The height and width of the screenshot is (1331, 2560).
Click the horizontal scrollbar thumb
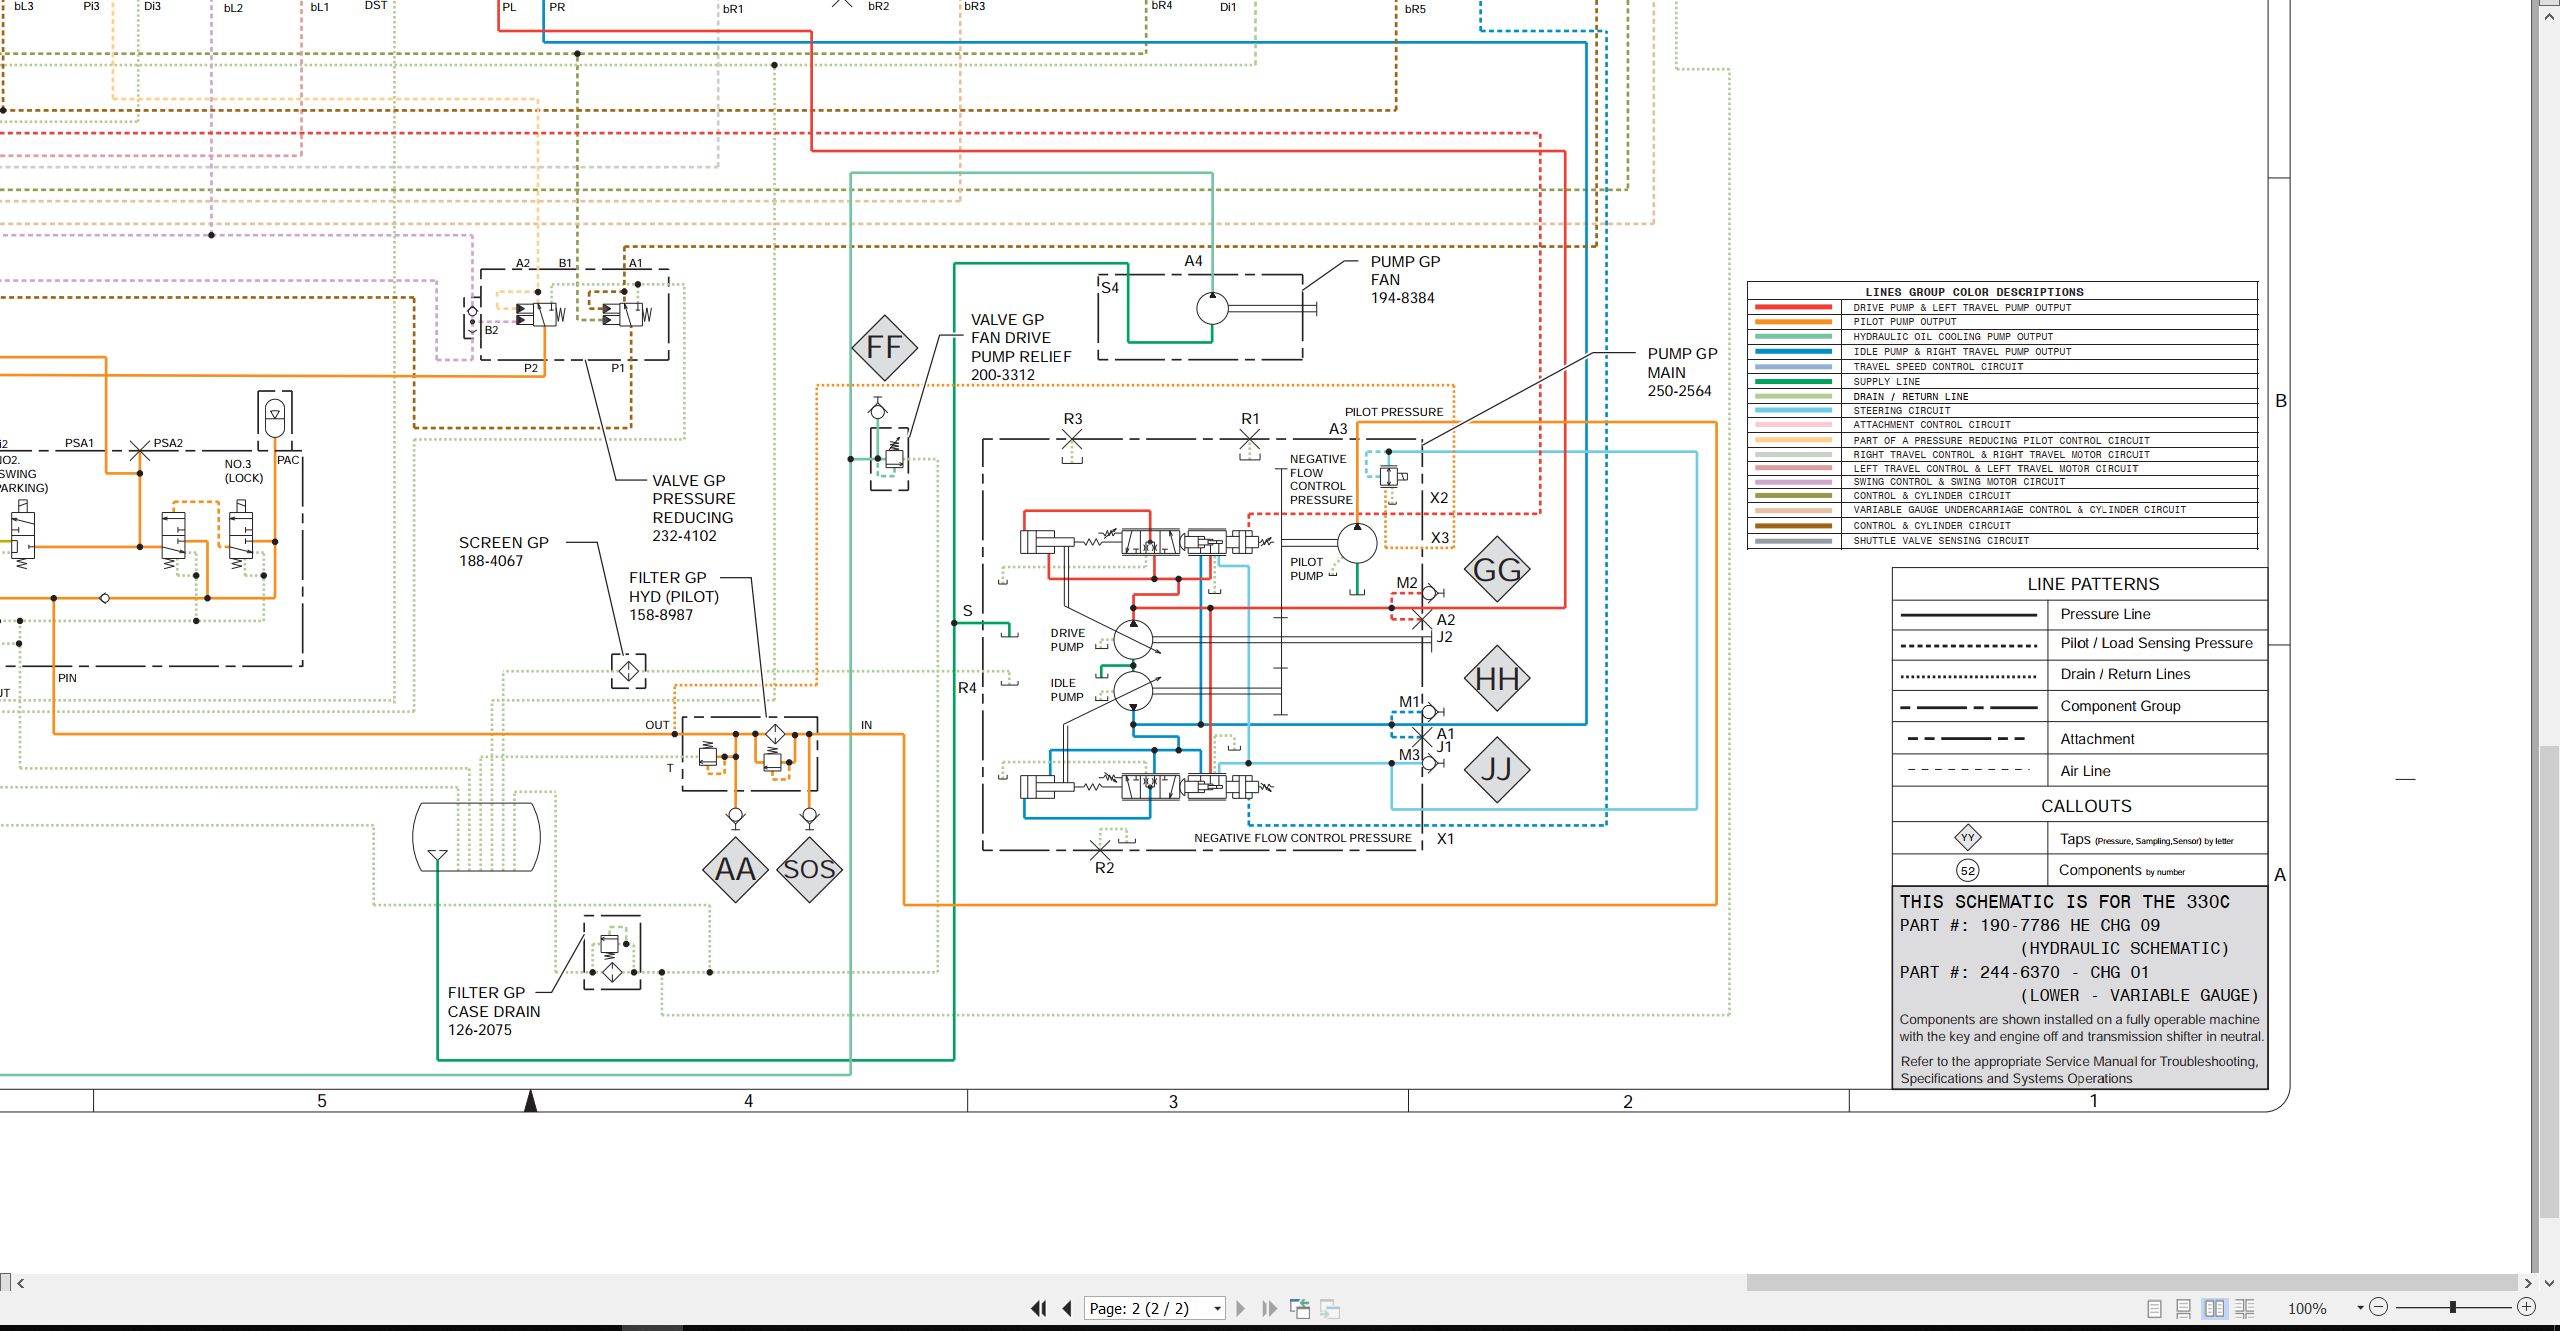click(2132, 1282)
